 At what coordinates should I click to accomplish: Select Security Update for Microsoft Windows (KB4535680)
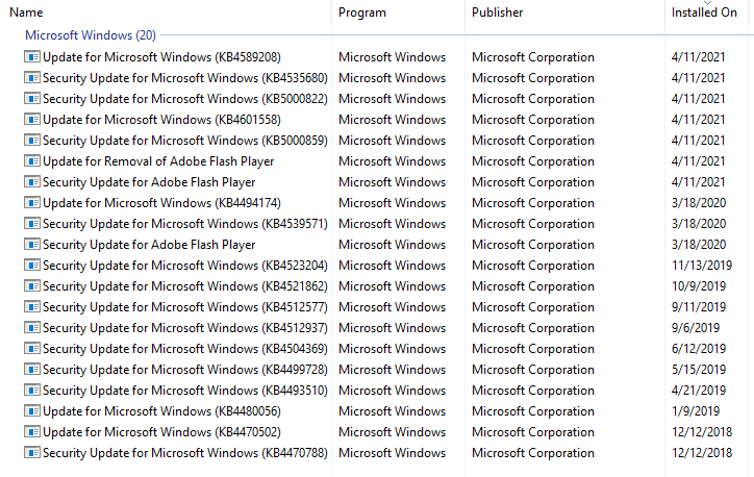click(x=185, y=77)
